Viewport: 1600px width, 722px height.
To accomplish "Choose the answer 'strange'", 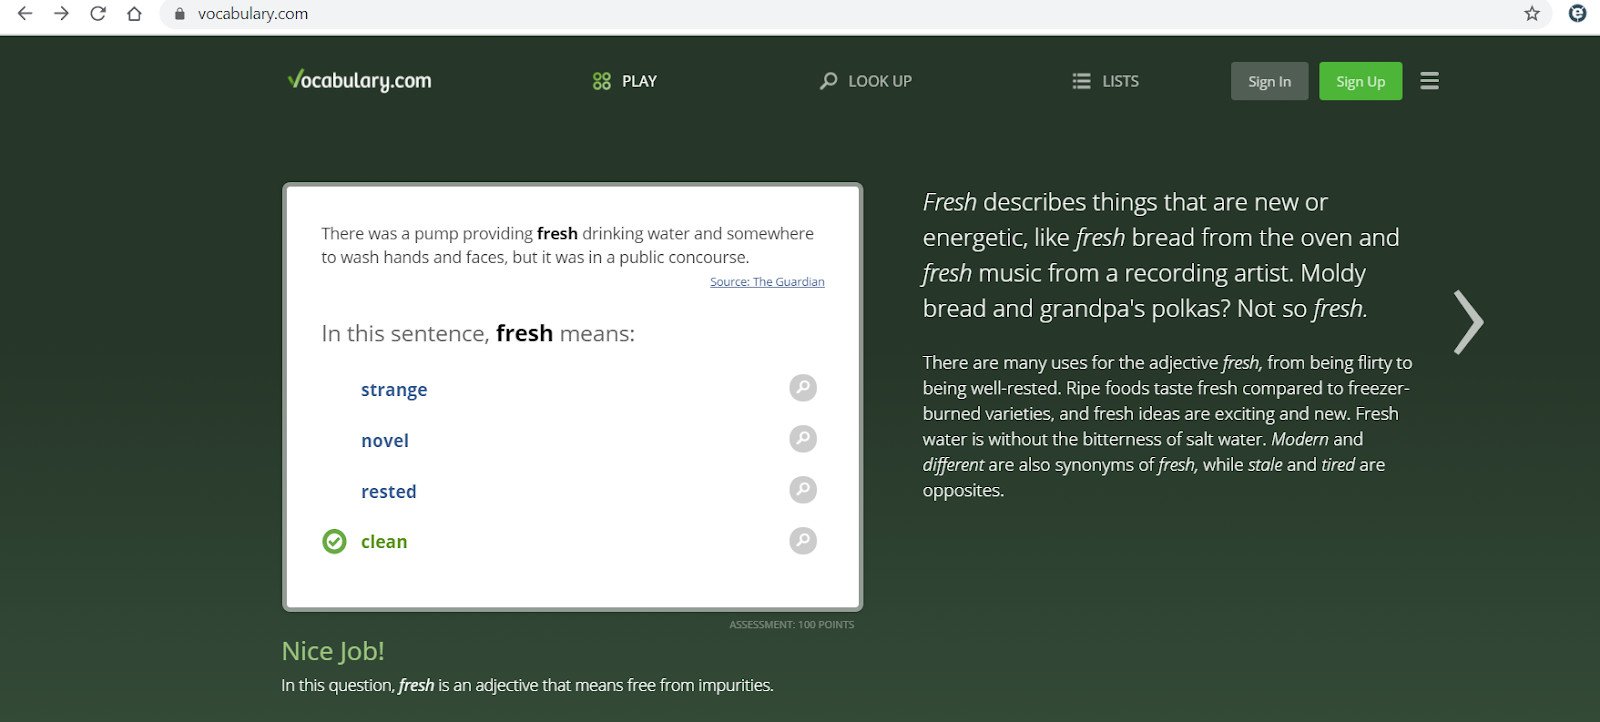I will [394, 390].
